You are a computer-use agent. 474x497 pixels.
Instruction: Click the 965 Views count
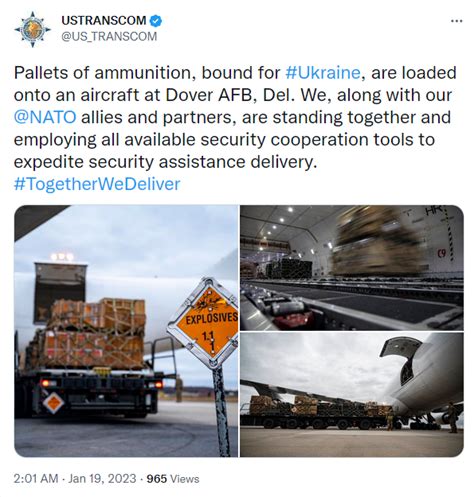(173, 479)
